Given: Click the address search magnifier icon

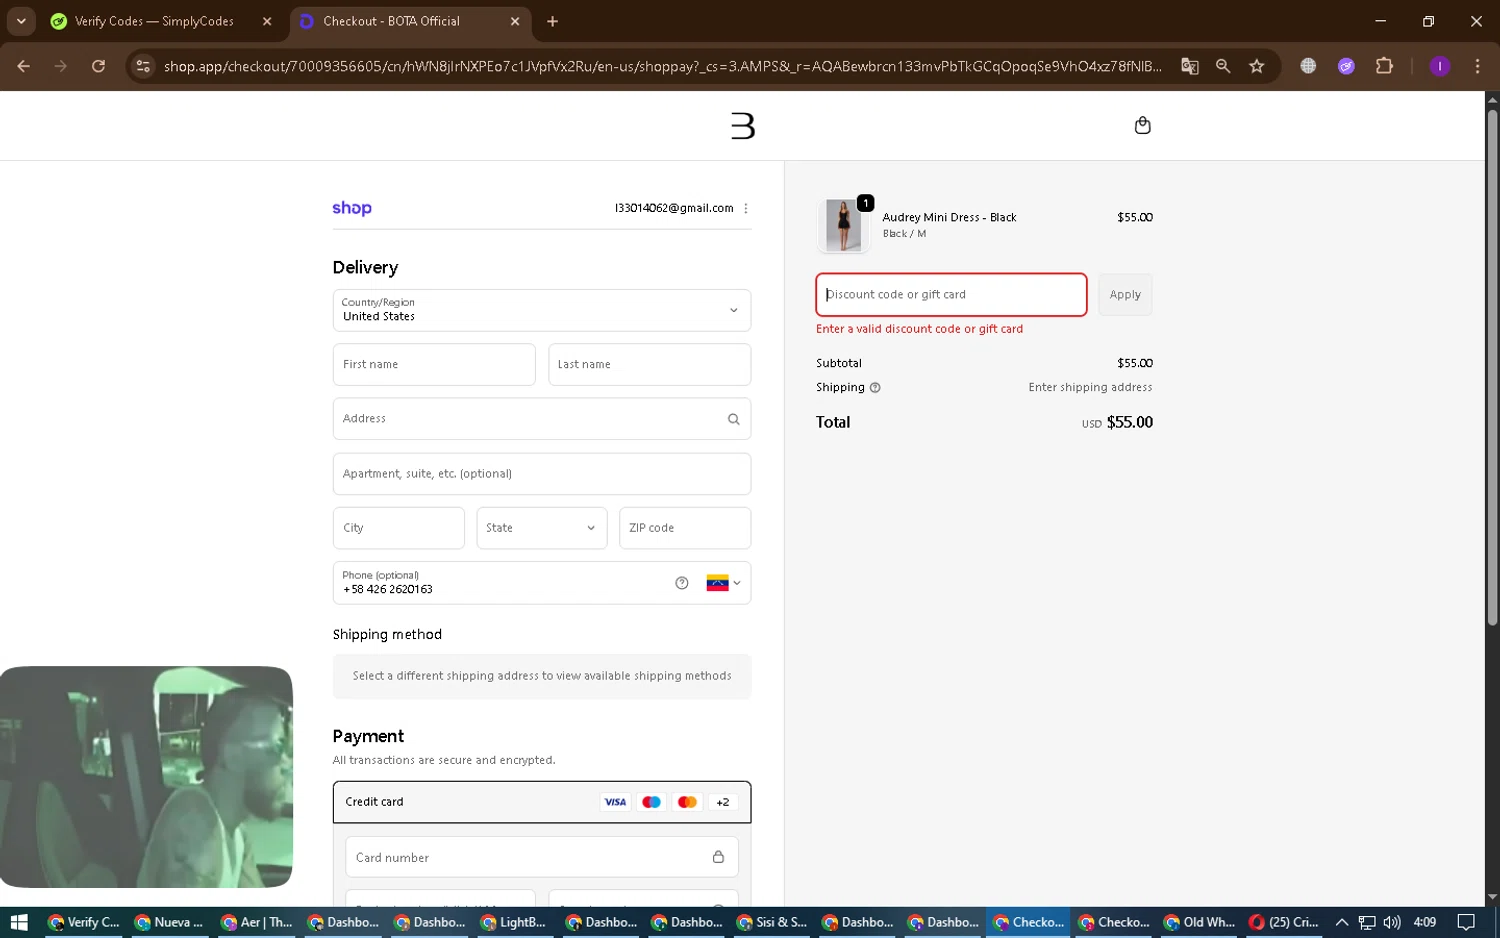Looking at the screenshot, I should click(x=733, y=419).
